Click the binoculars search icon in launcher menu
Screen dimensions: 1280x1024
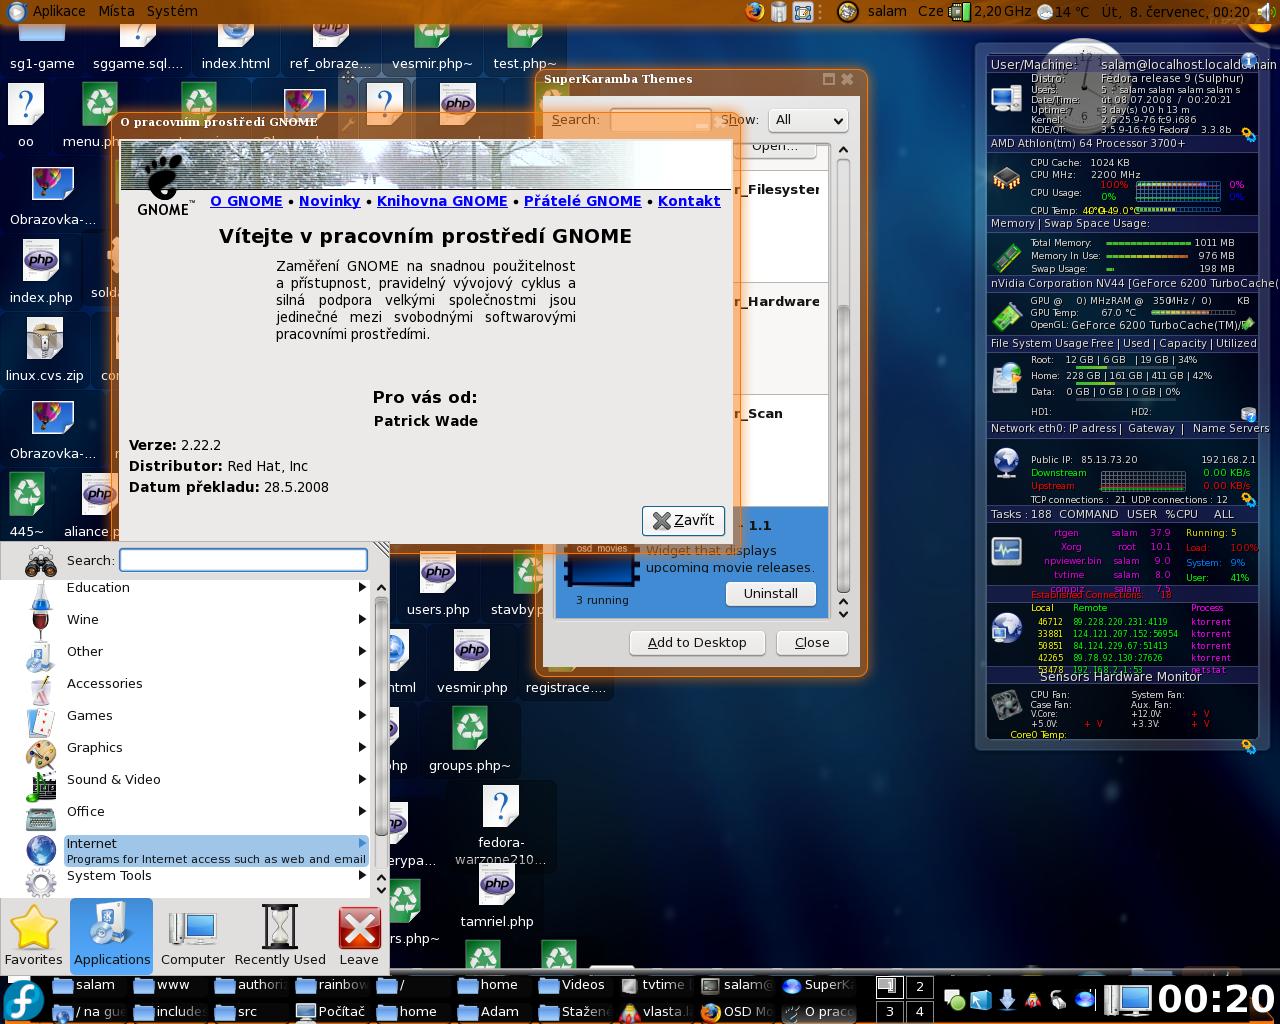click(x=41, y=560)
